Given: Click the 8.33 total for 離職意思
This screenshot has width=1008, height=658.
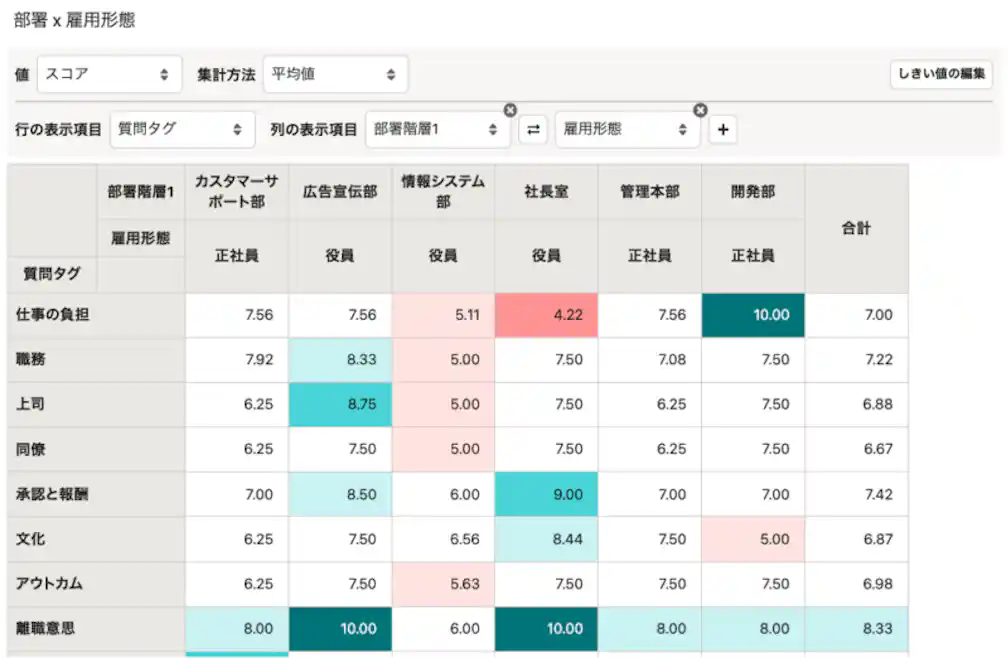Looking at the screenshot, I should tap(856, 629).
